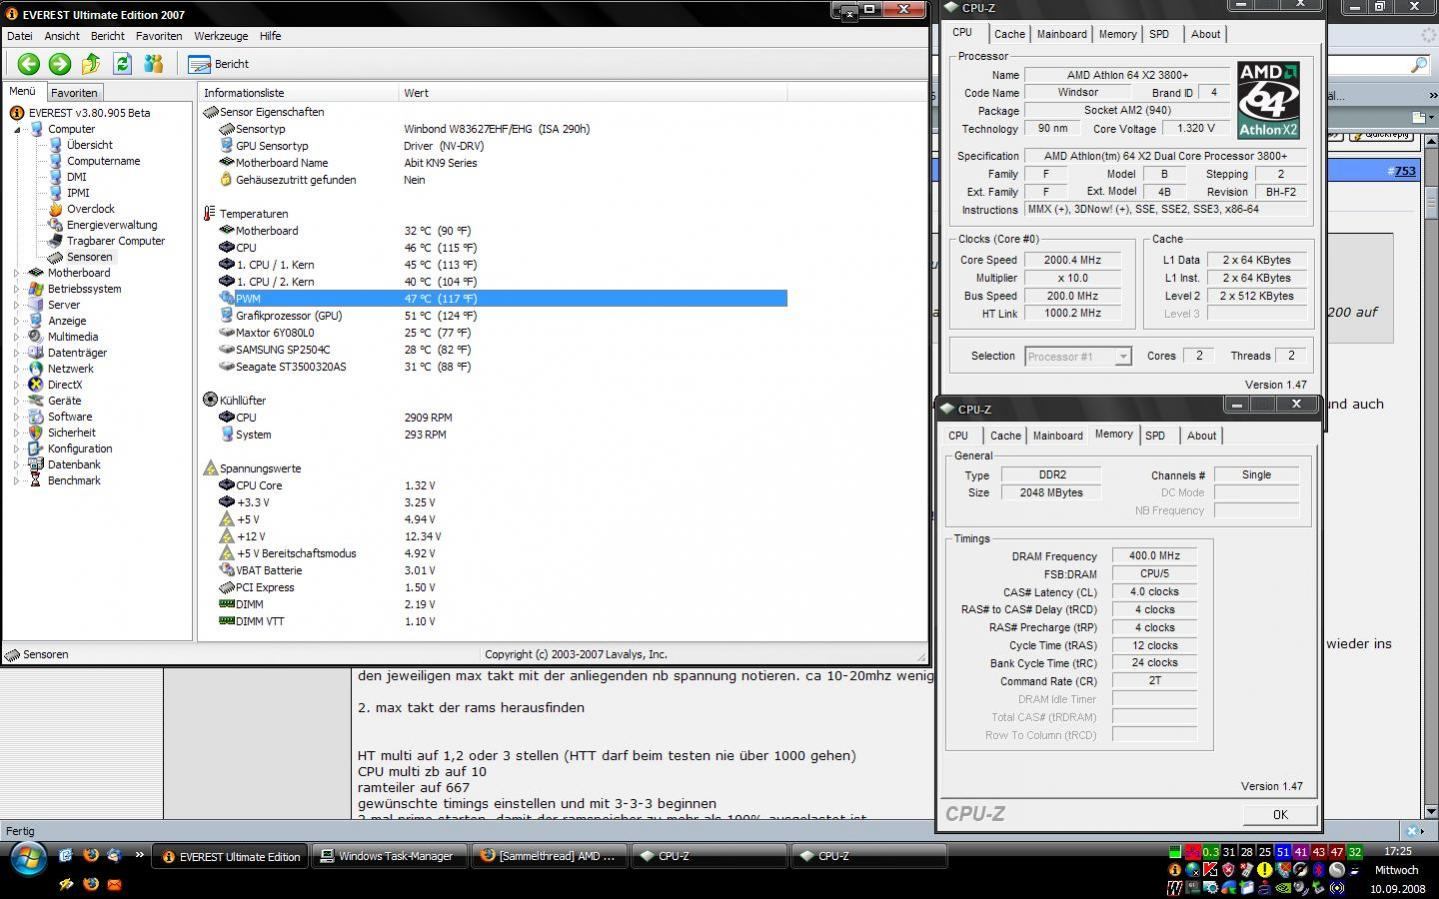Select the SAMSUNG SP2504C drive row
This screenshot has width=1439, height=899.
click(502, 349)
